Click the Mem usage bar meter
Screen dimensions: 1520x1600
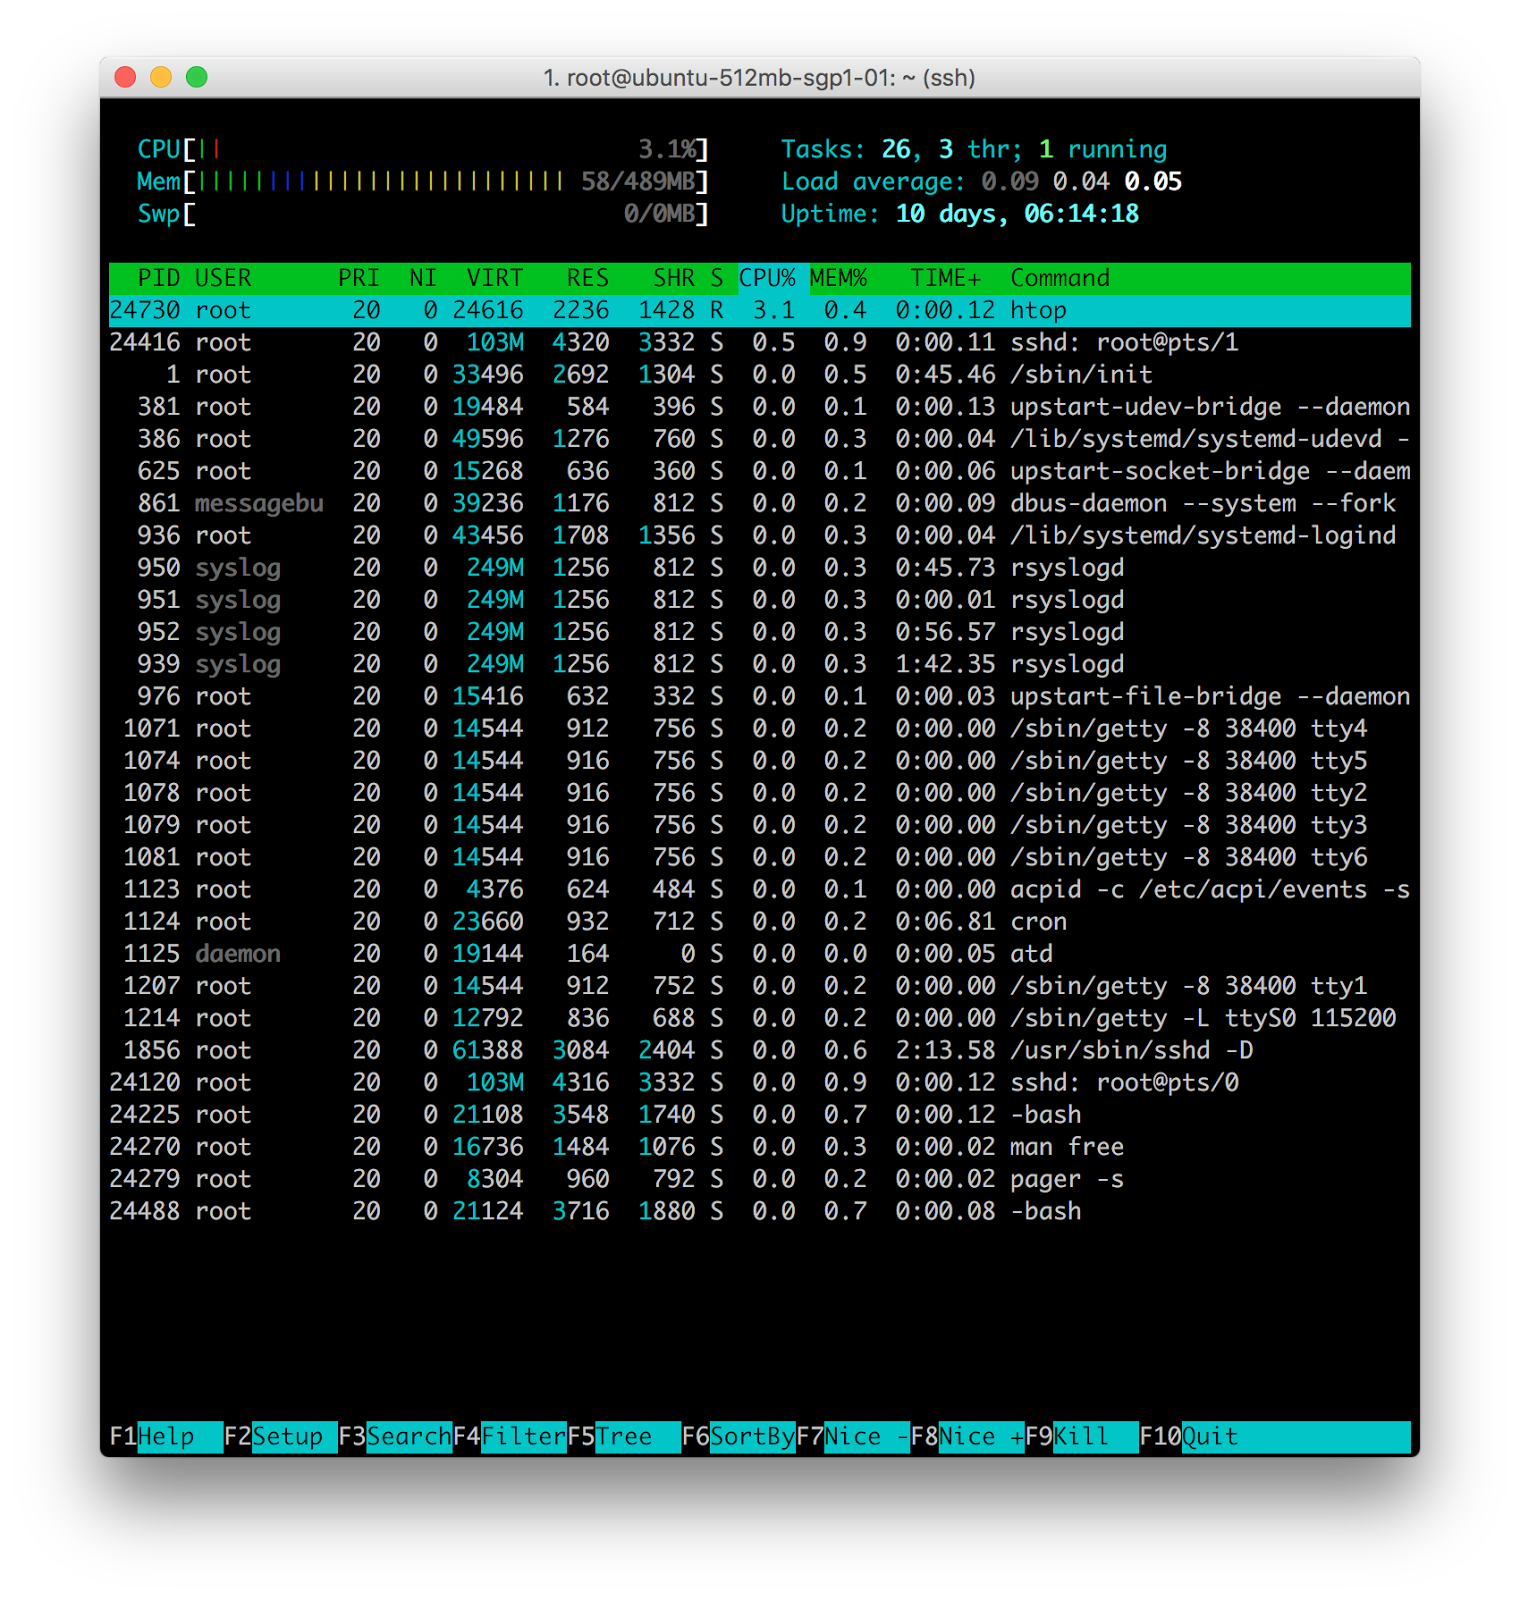[x=423, y=181]
